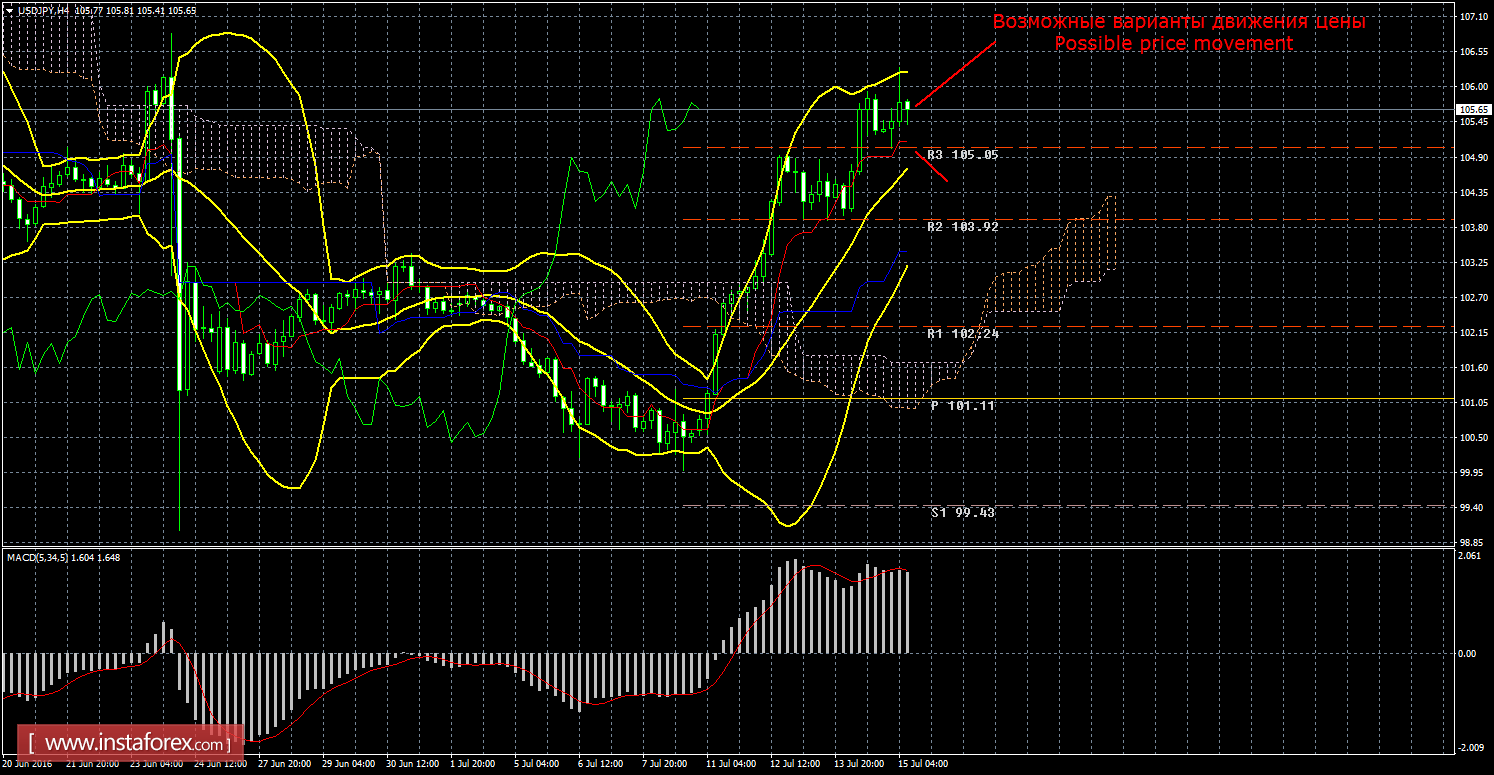Viewport: 1494px width, 775px height.
Task: Select the R3 105.05 resistance label
Action: coord(962,155)
